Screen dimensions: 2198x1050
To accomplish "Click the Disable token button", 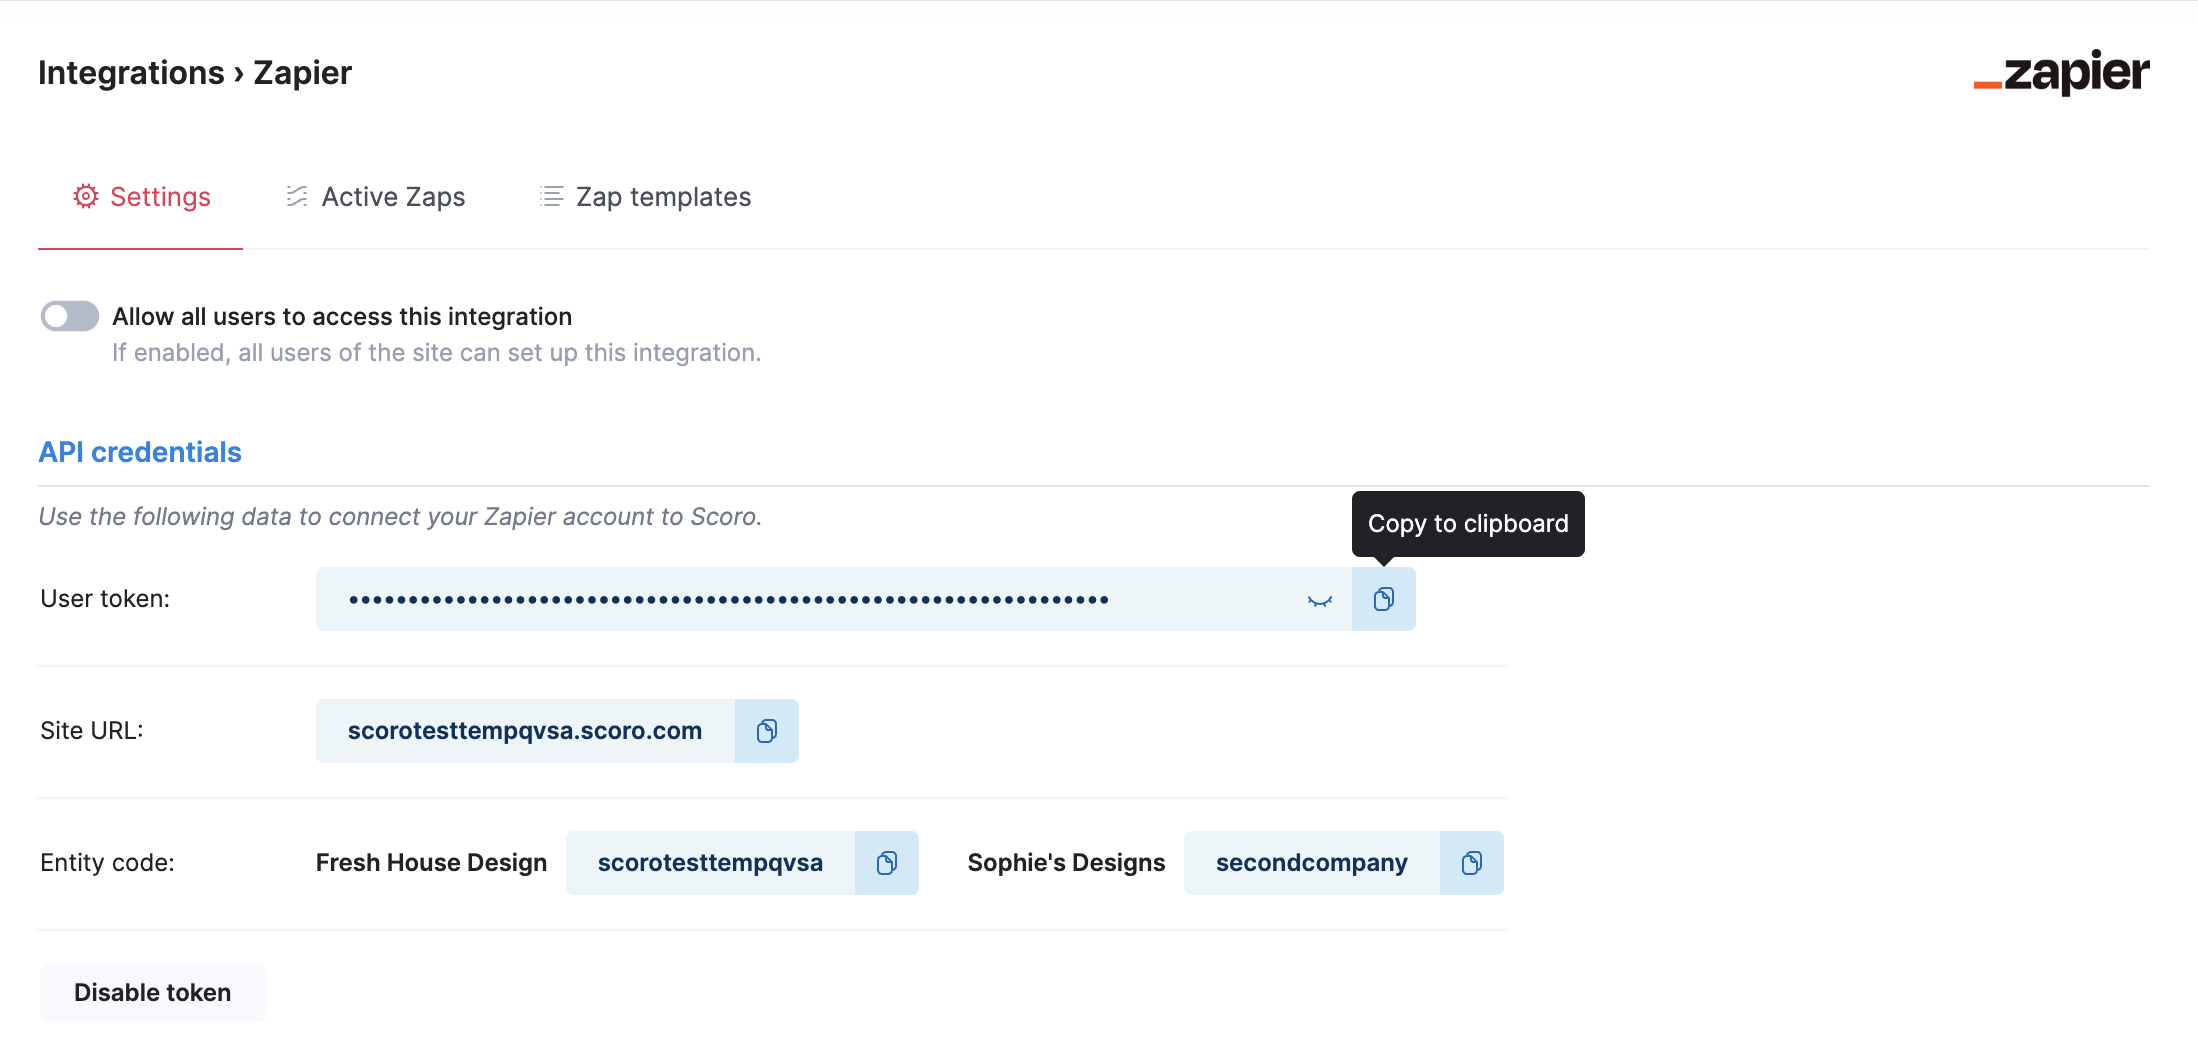I will pyautogui.click(x=153, y=992).
